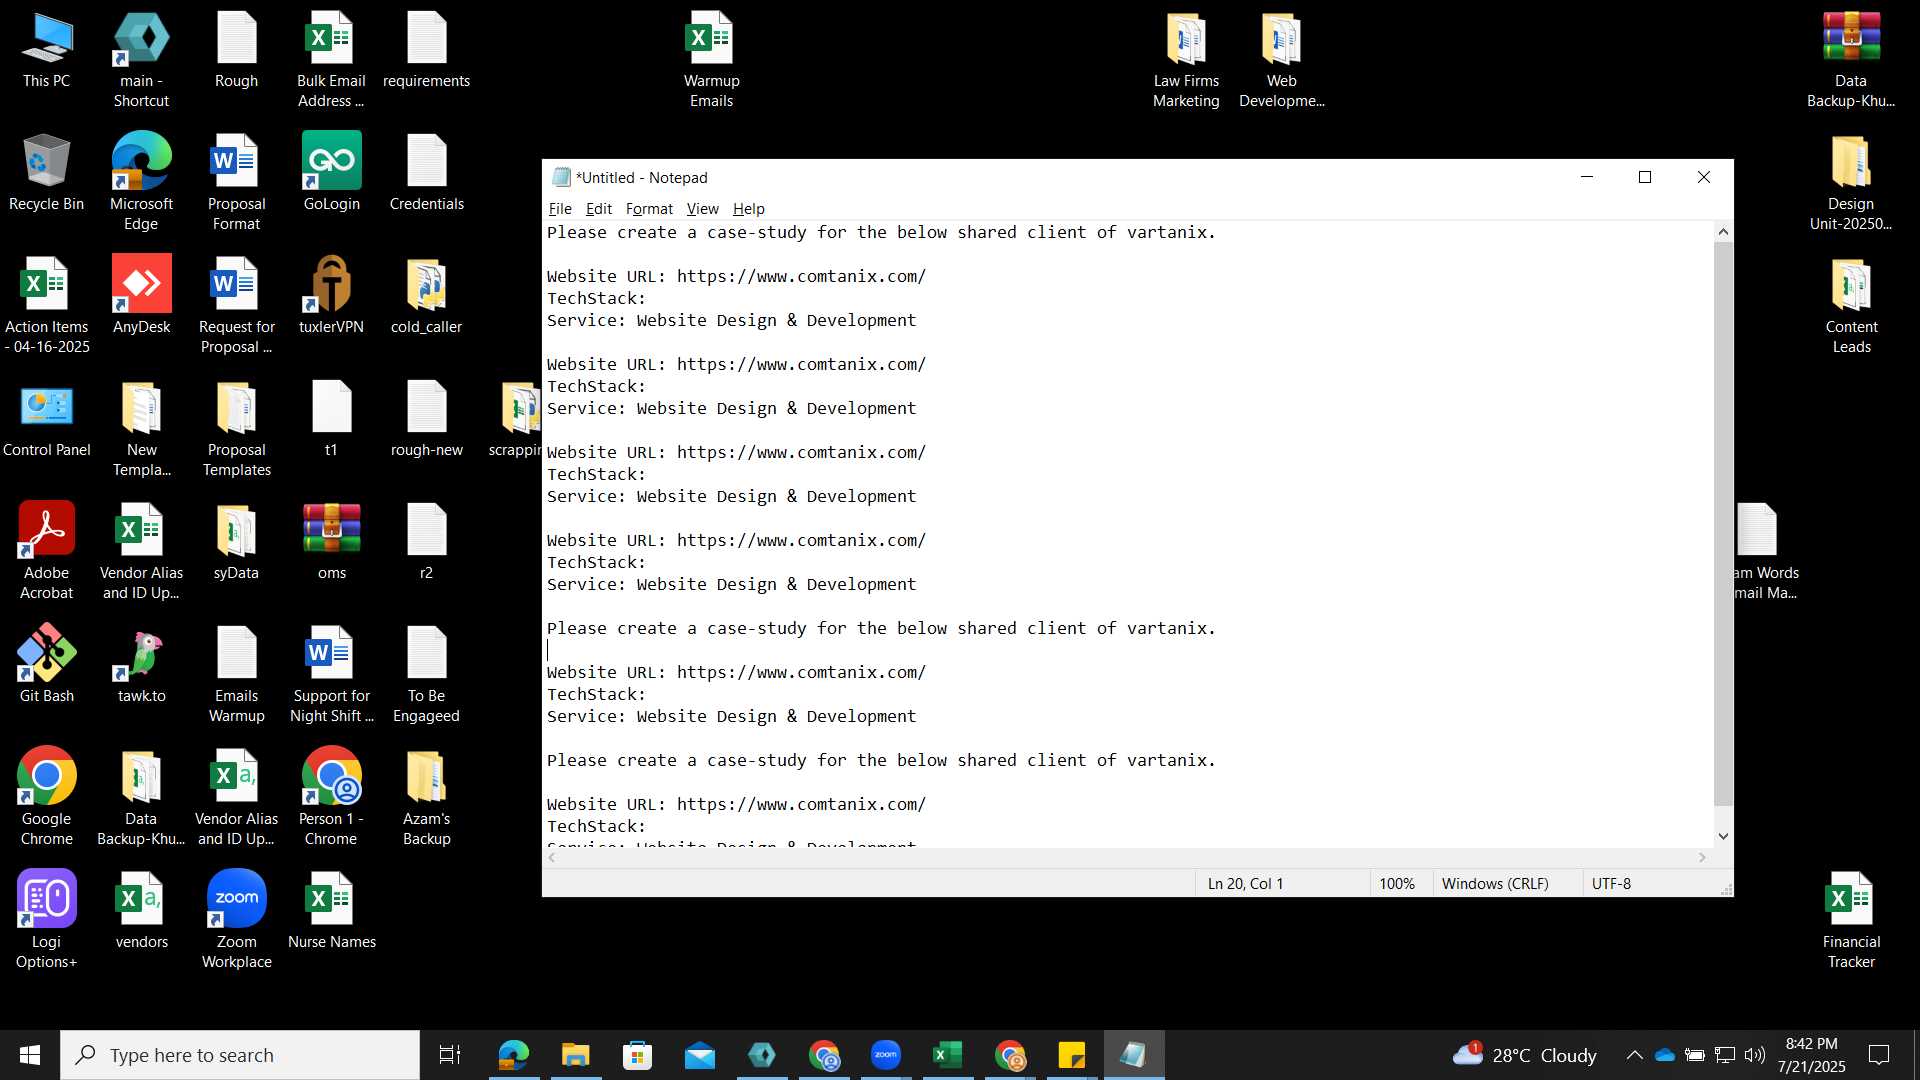Viewport: 1920px width, 1080px height.
Task: Click 100% zoom in status bar
Action: [x=1397, y=884]
